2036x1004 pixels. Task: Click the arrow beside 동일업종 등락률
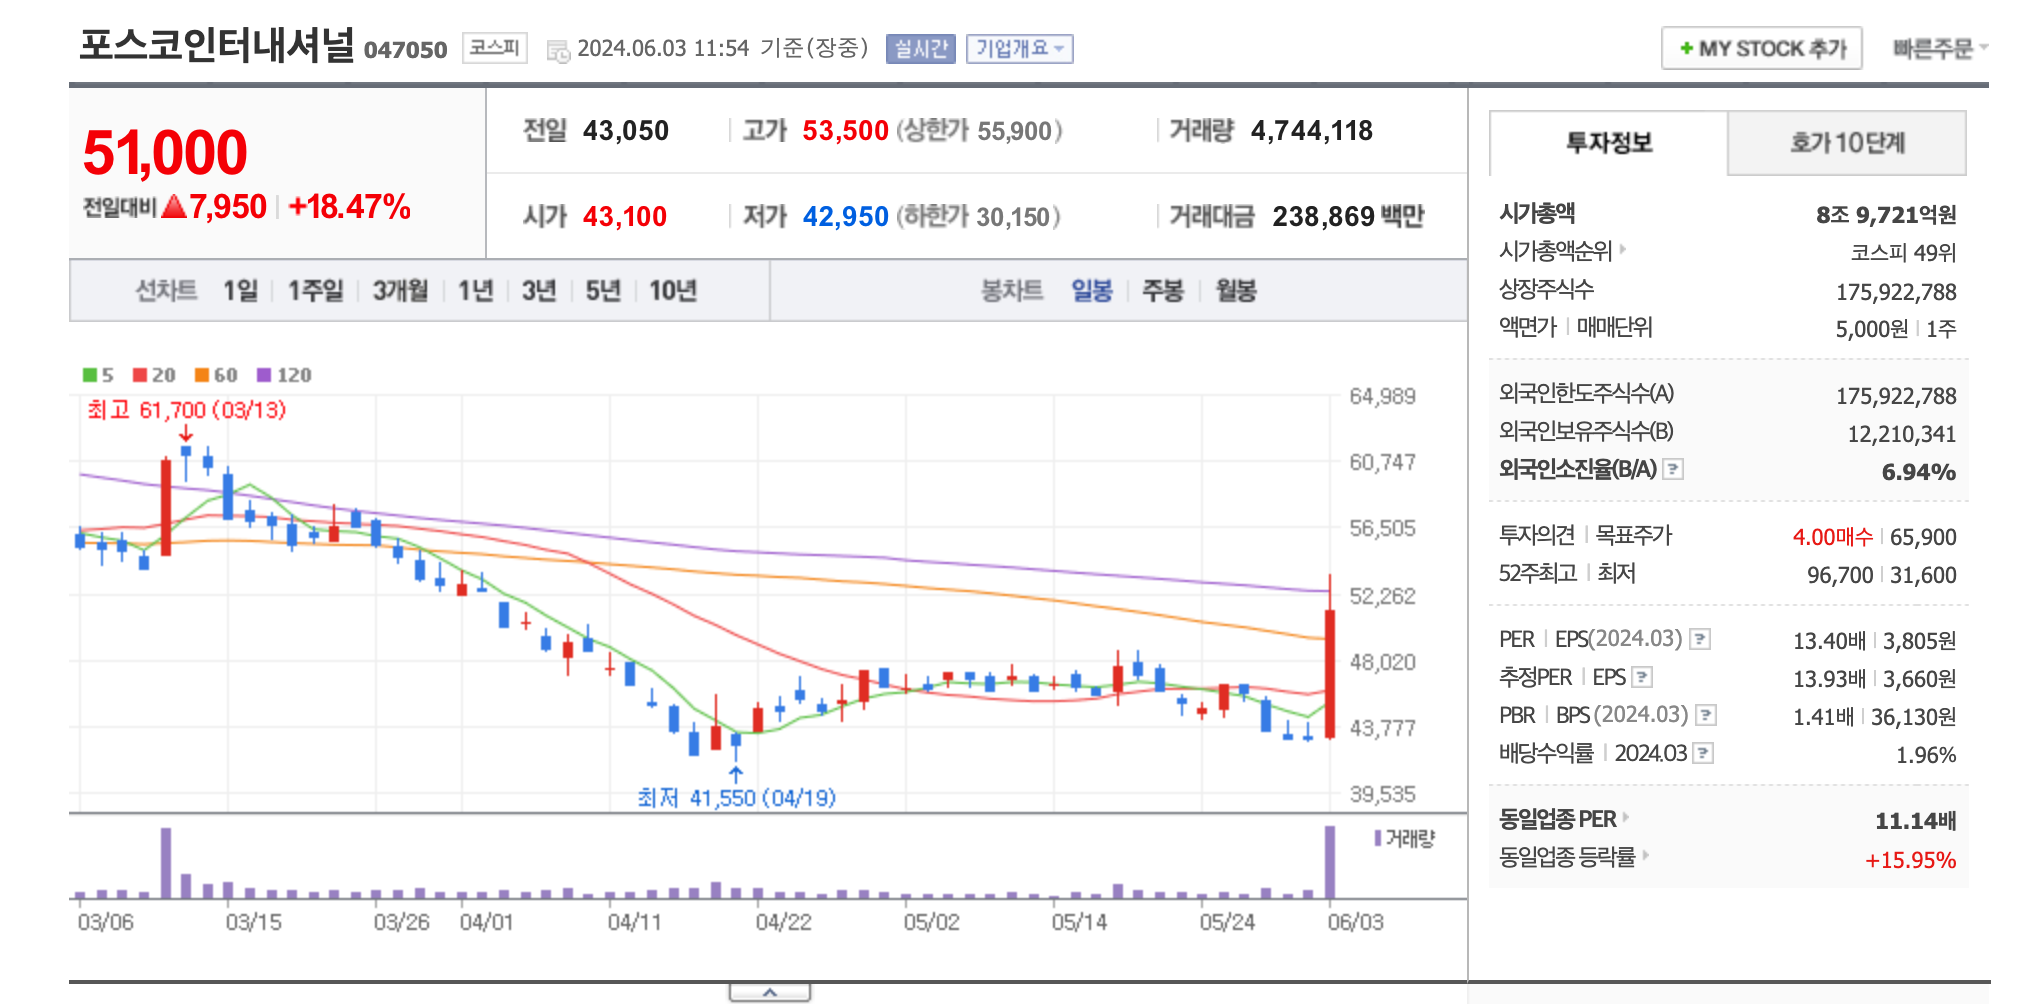coord(1646,855)
